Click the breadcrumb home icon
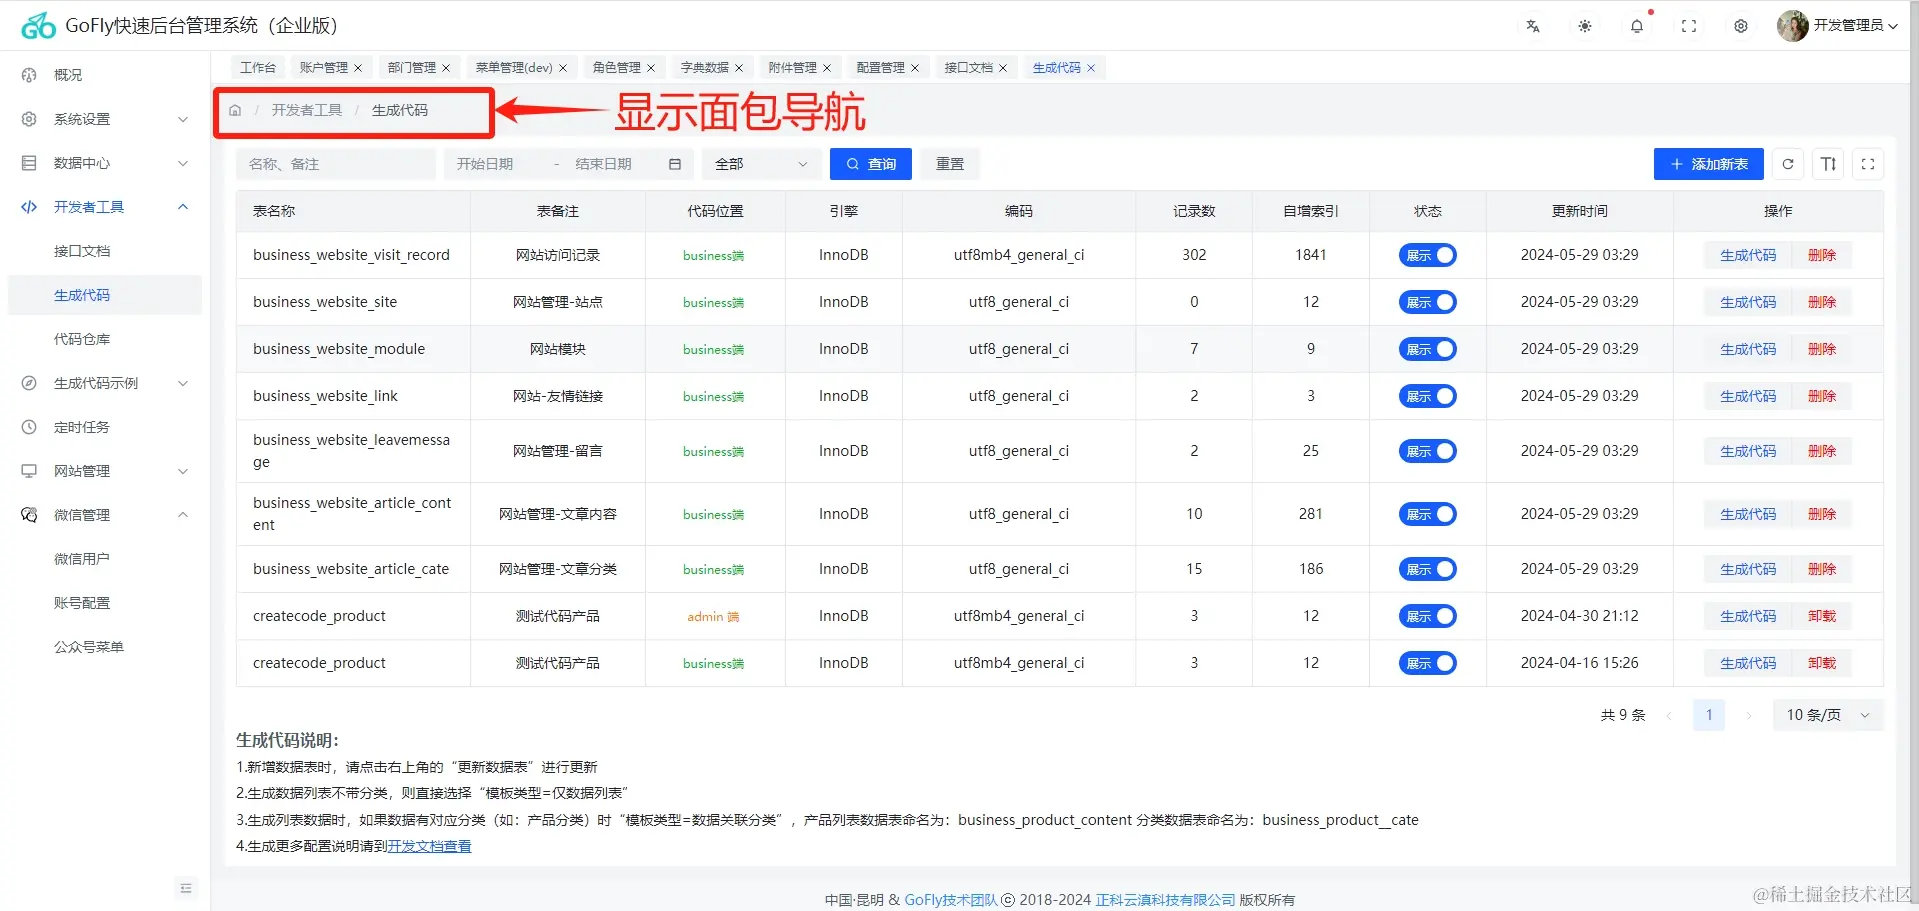Image resolution: width=1919 pixels, height=911 pixels. pyautogui.click(x=235, y=110)
